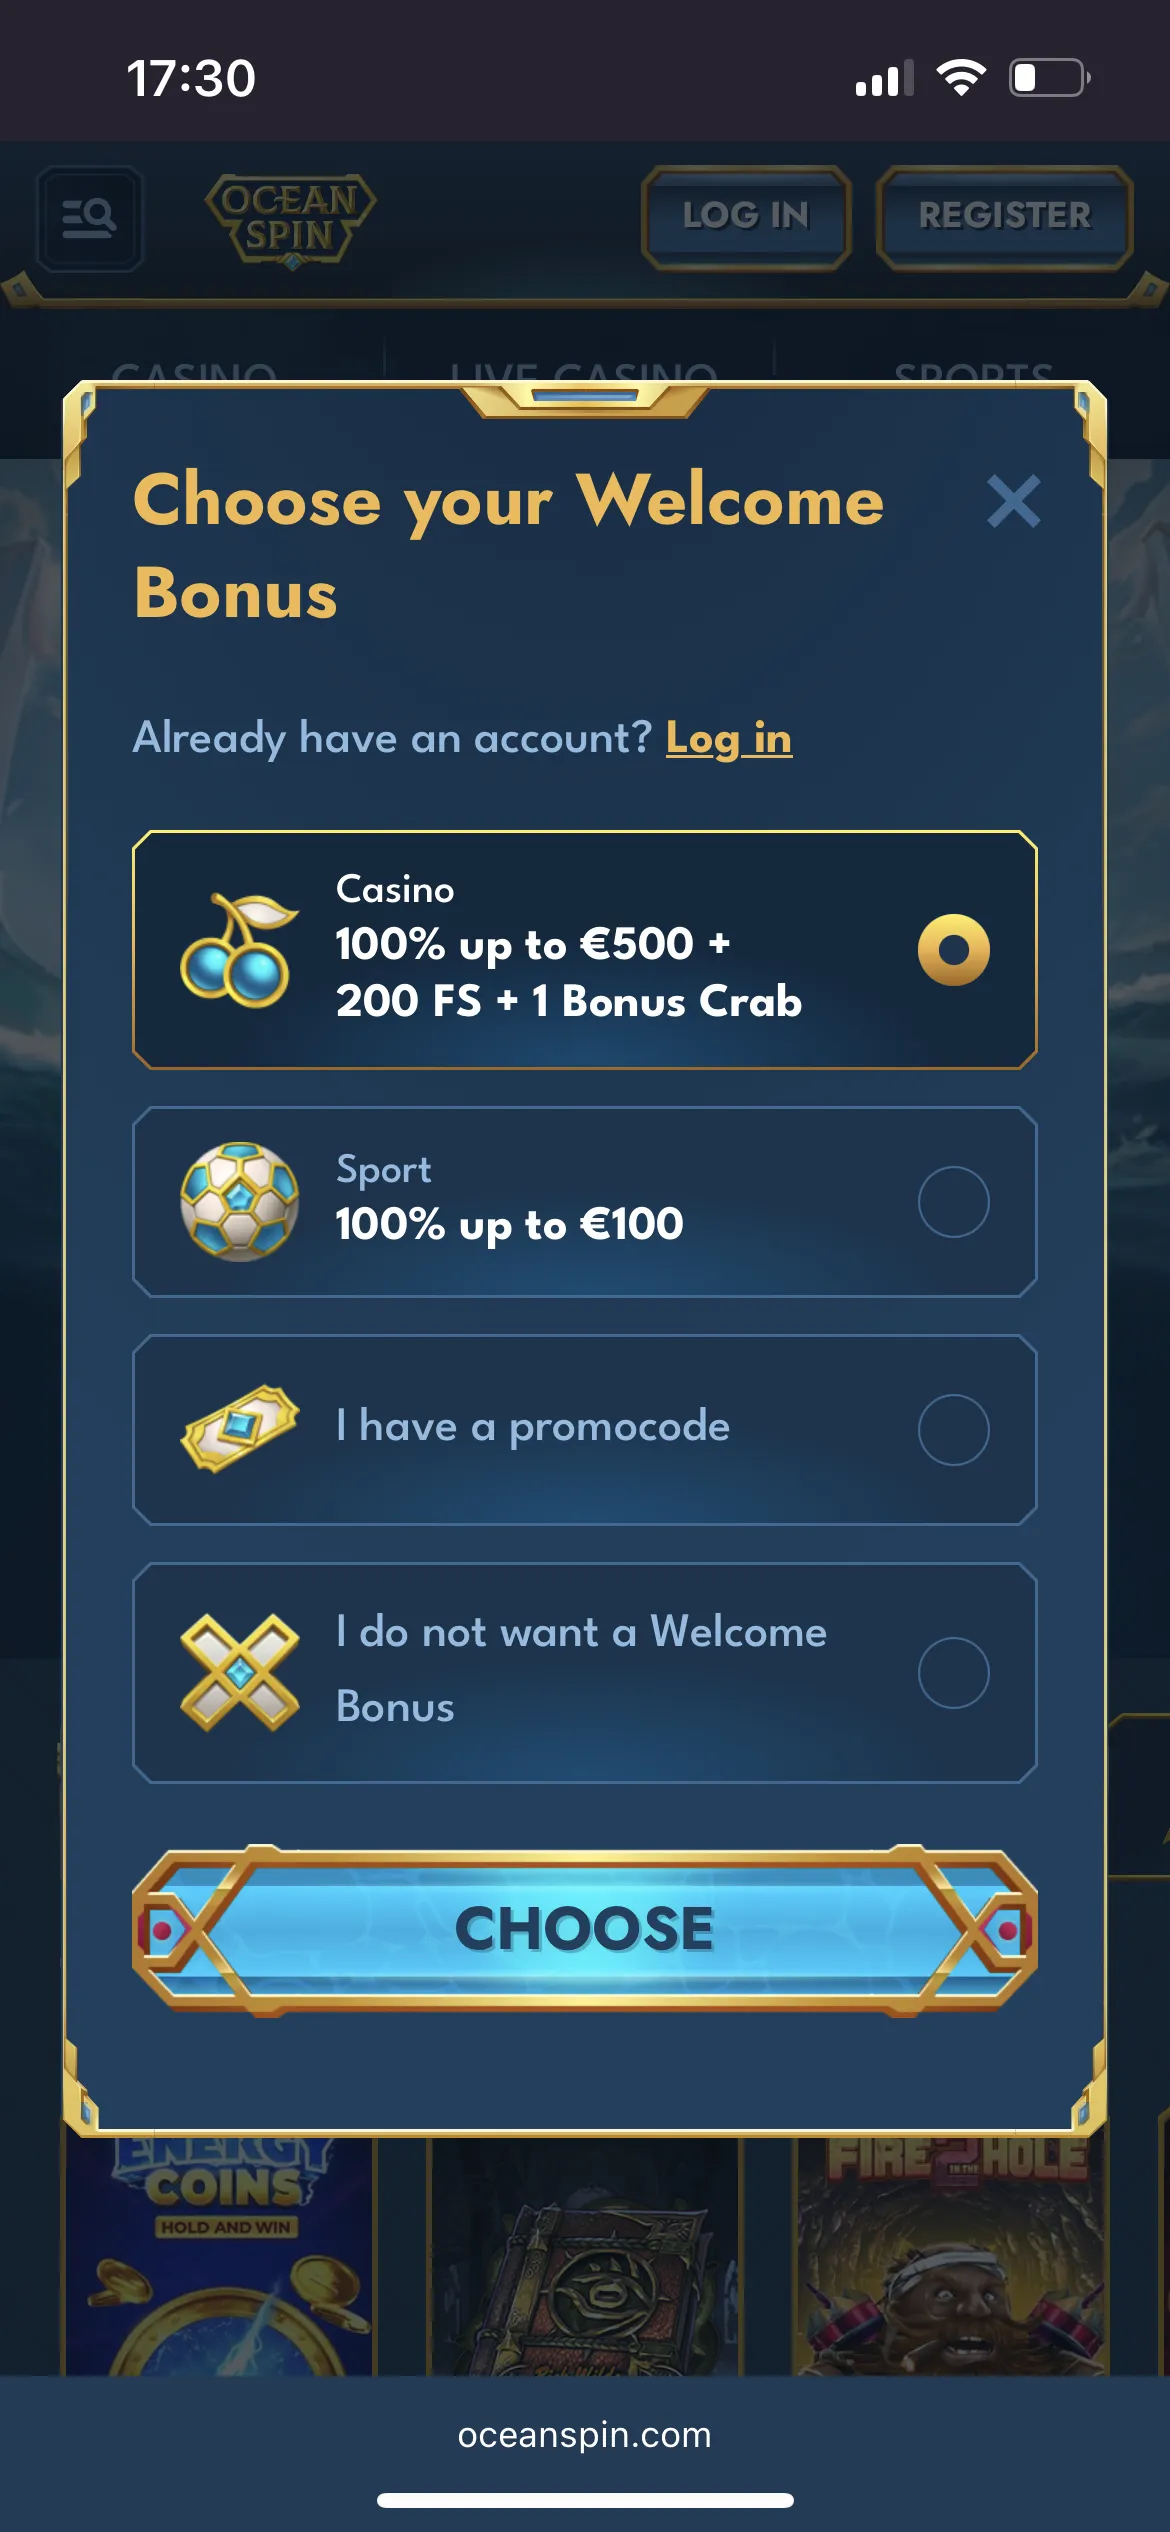The width and height of the screenshot is (1170, 2532).
Task: Open the search menu icon
Action: 89,217
